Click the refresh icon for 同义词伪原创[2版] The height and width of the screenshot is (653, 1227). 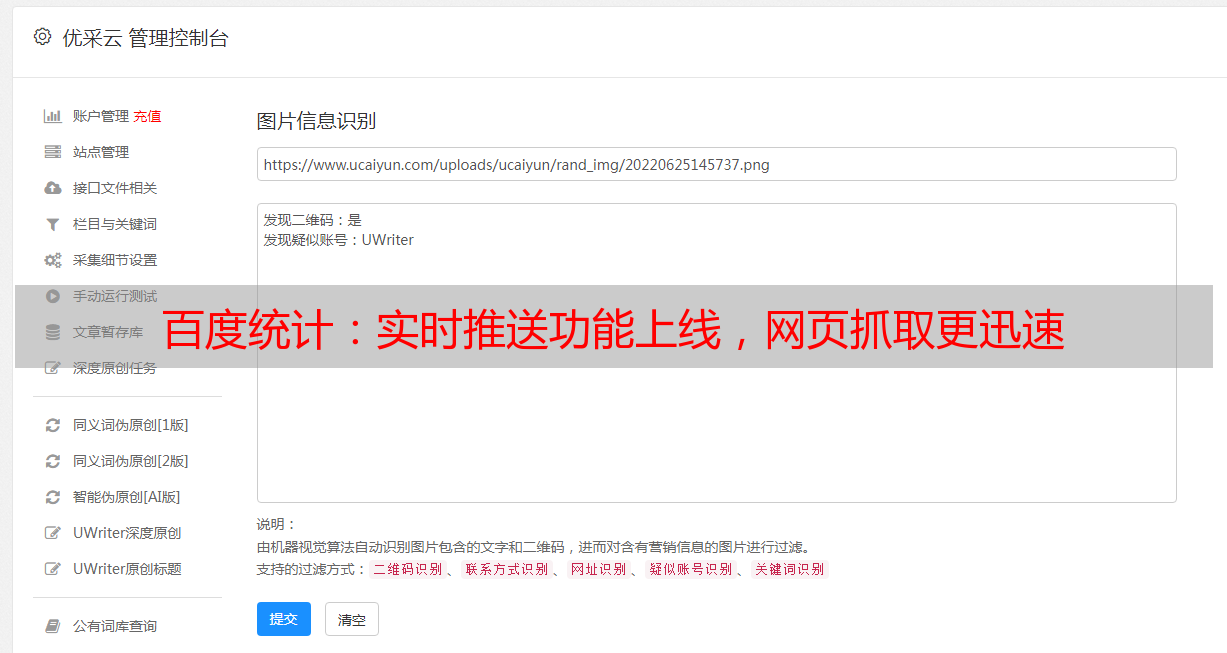(53, 461)
